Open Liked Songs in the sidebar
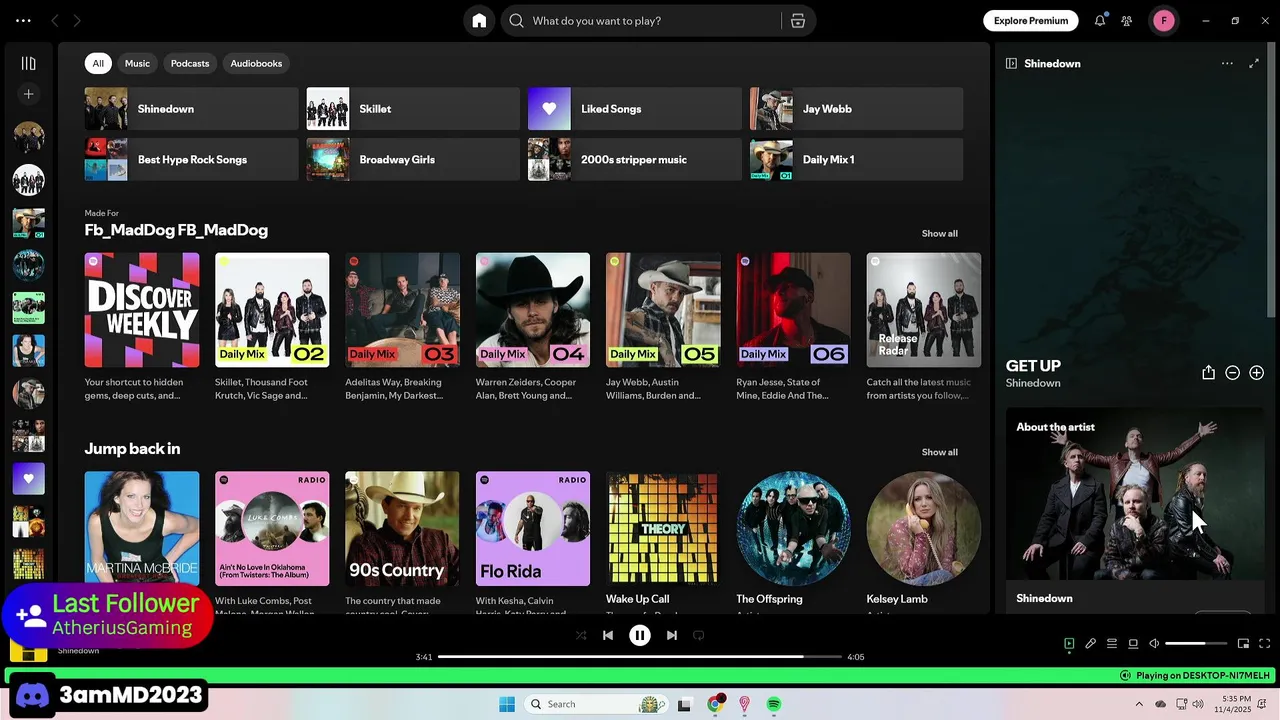The height and width of the screenshot is (720, 1280). click(28, 479)
